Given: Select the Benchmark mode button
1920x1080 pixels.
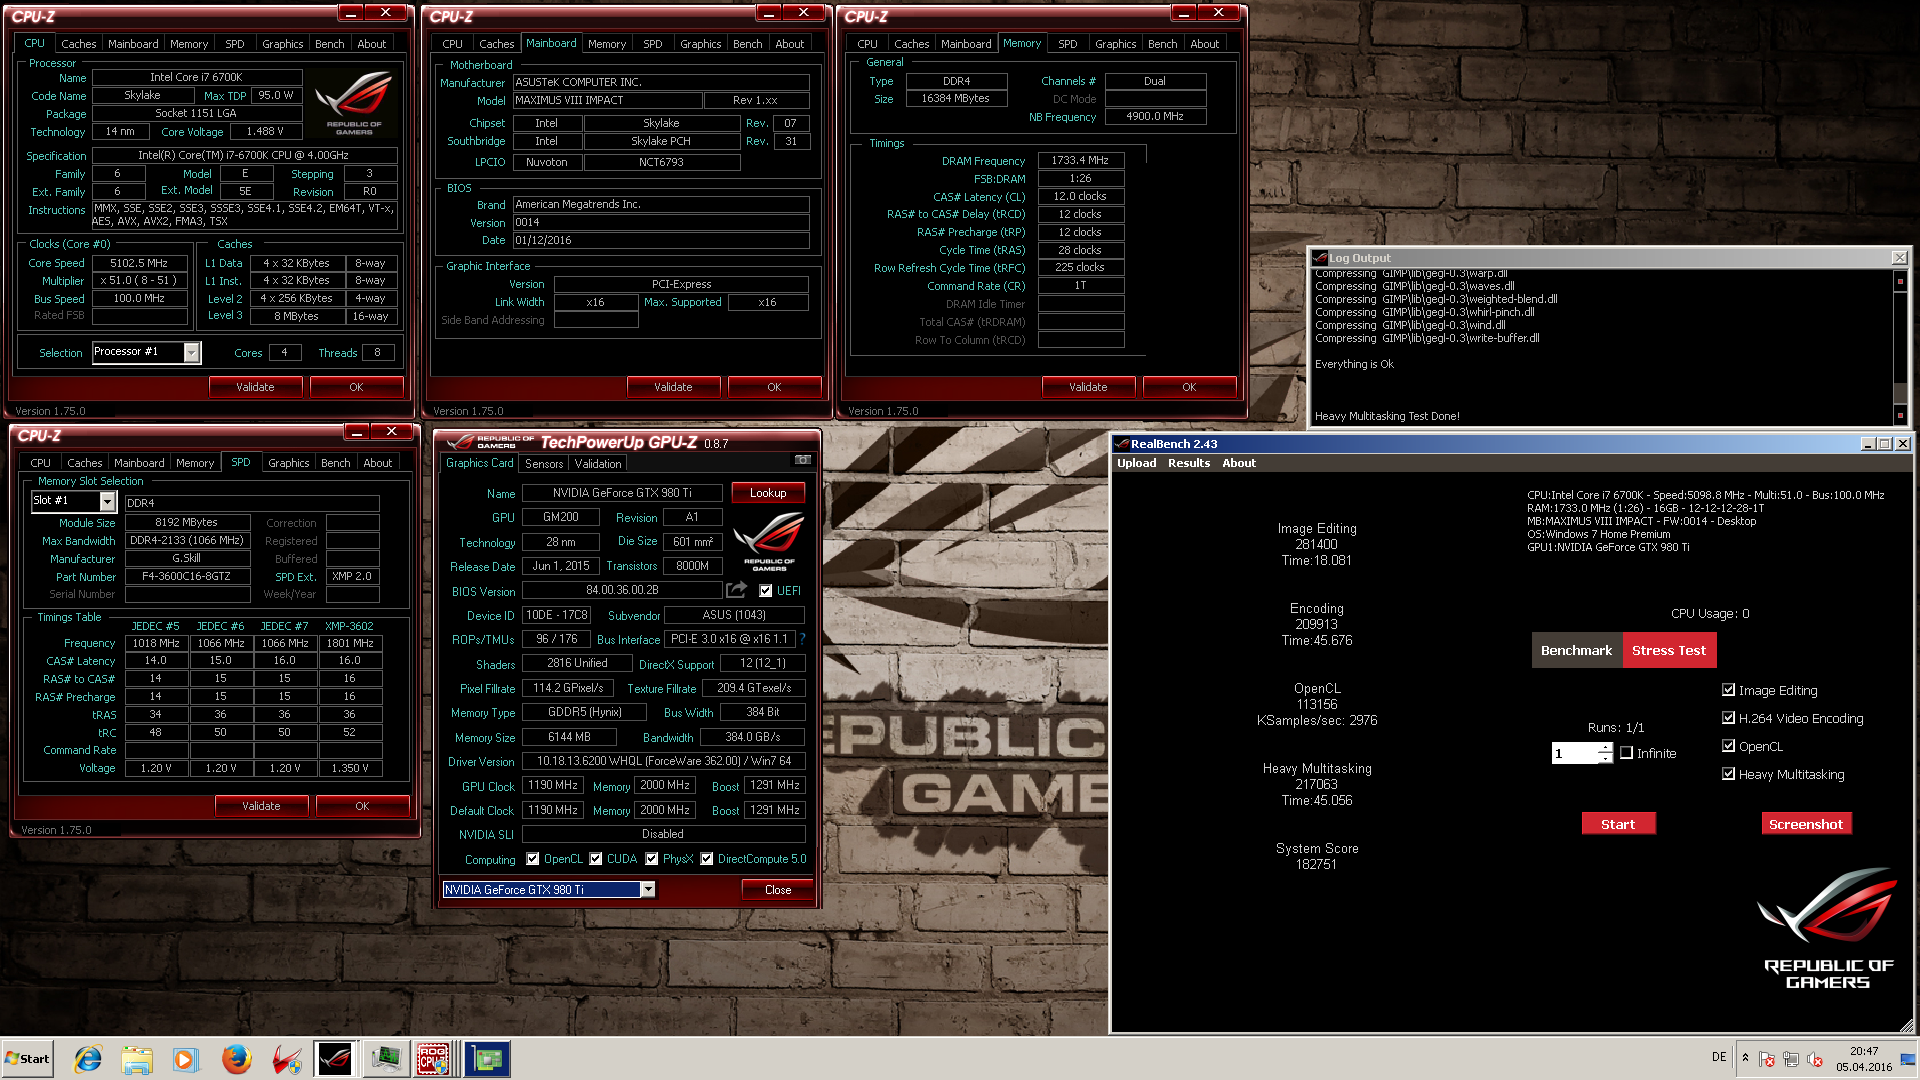Looking at the screenshot, I should coord(1576,650).
